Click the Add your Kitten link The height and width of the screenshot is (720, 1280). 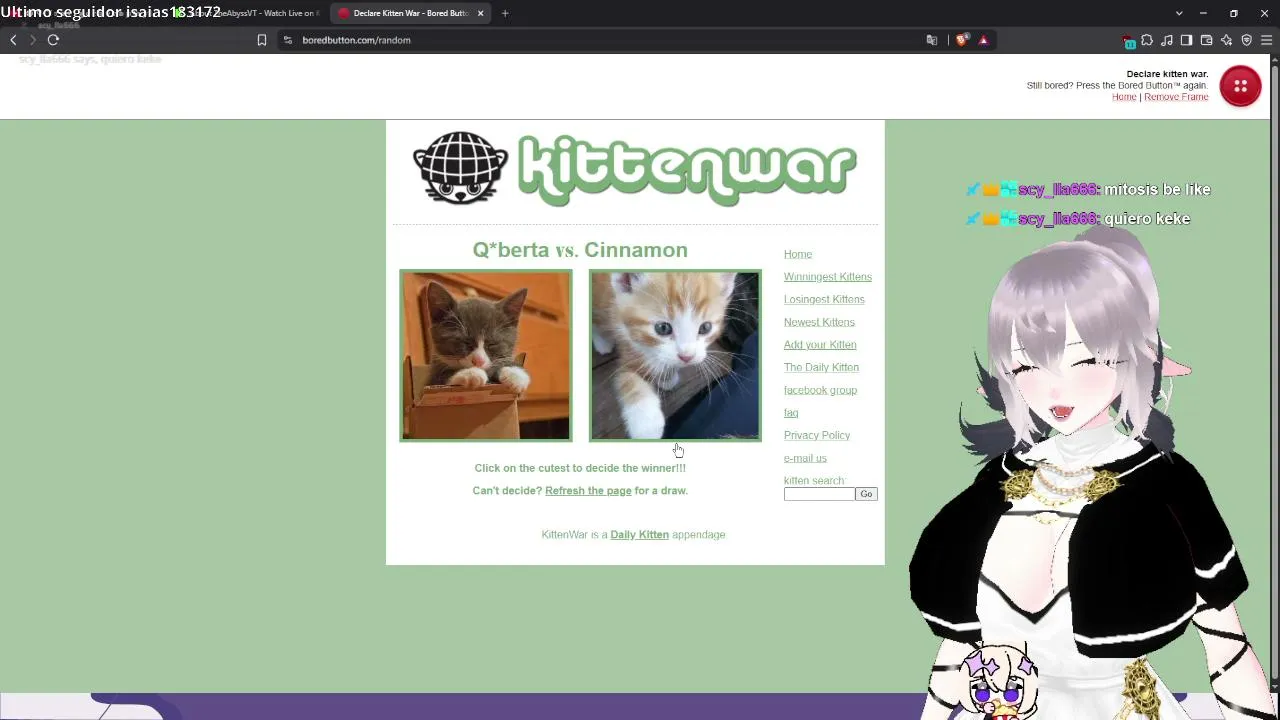820,345
